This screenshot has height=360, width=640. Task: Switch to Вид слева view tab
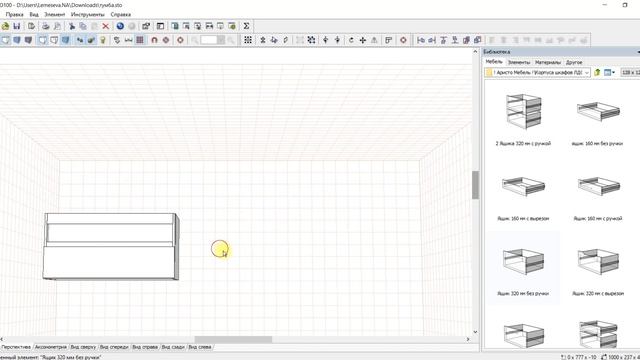[200, 347]
